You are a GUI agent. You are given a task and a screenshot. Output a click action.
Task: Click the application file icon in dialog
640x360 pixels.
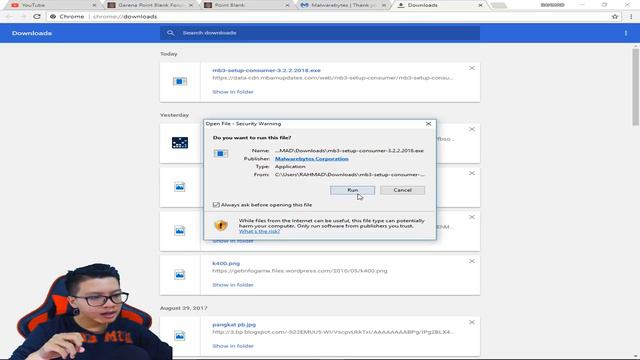coord(221,153)
